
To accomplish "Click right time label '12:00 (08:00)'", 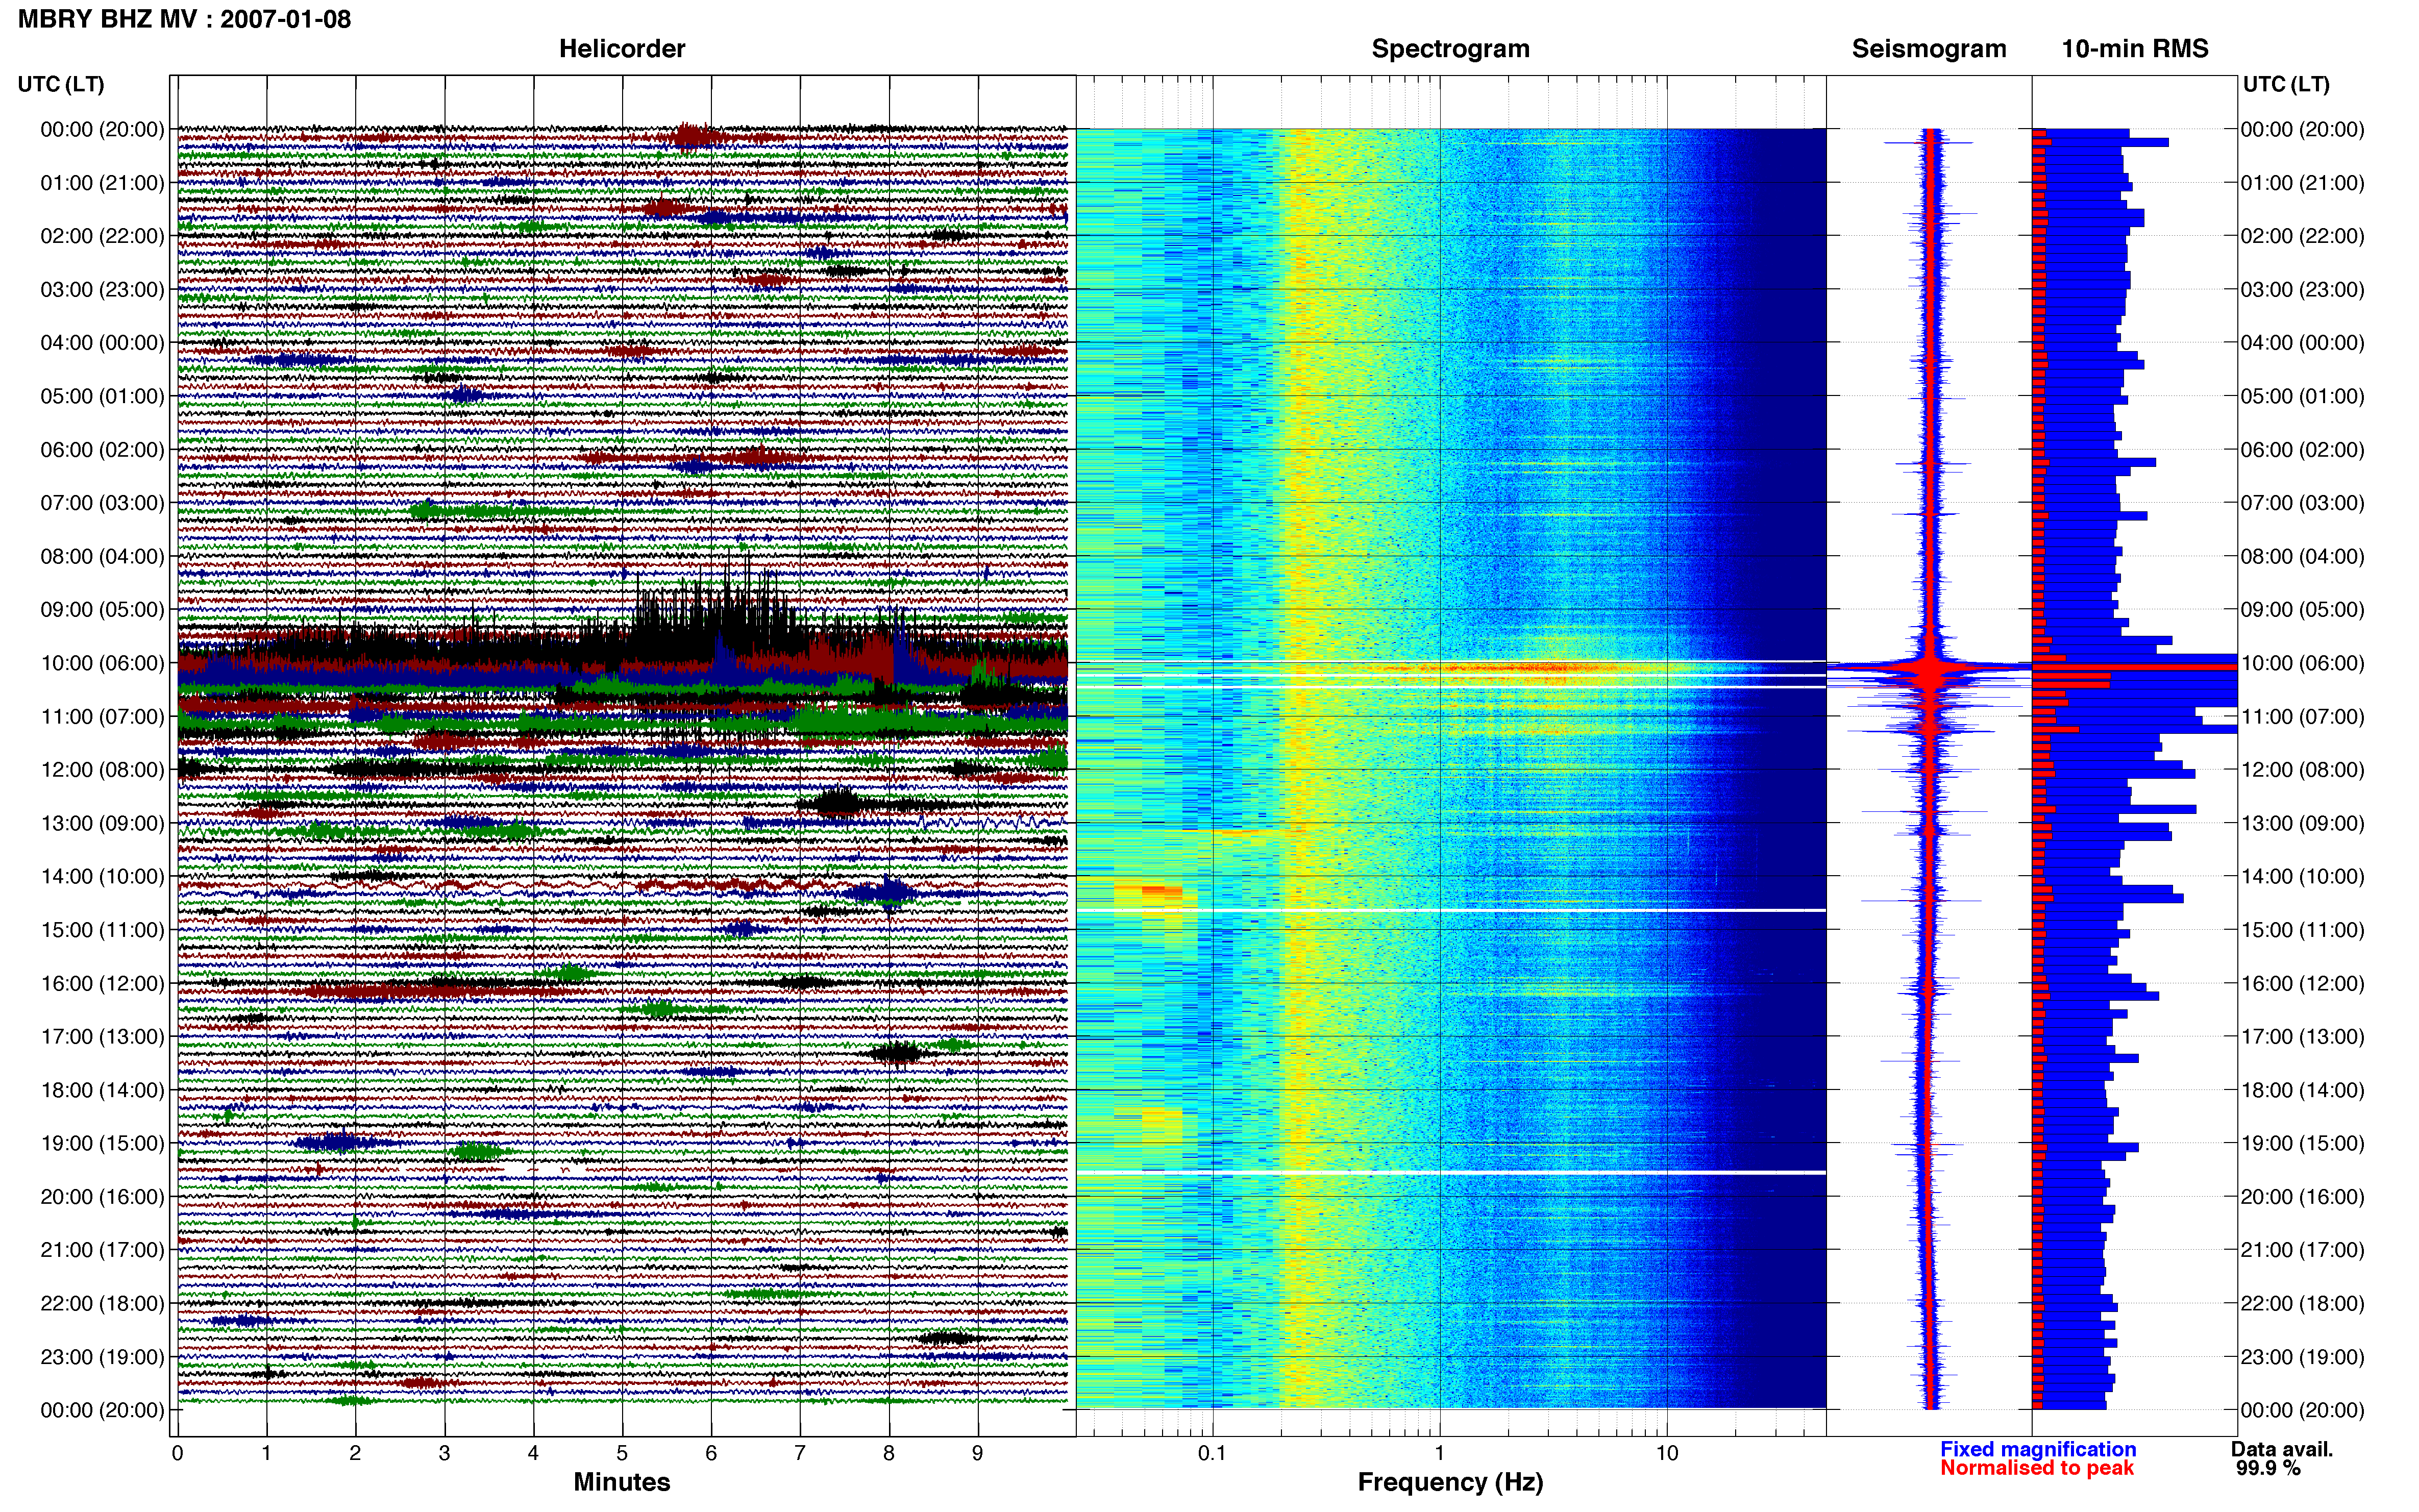I will (x=2302, y=770).
